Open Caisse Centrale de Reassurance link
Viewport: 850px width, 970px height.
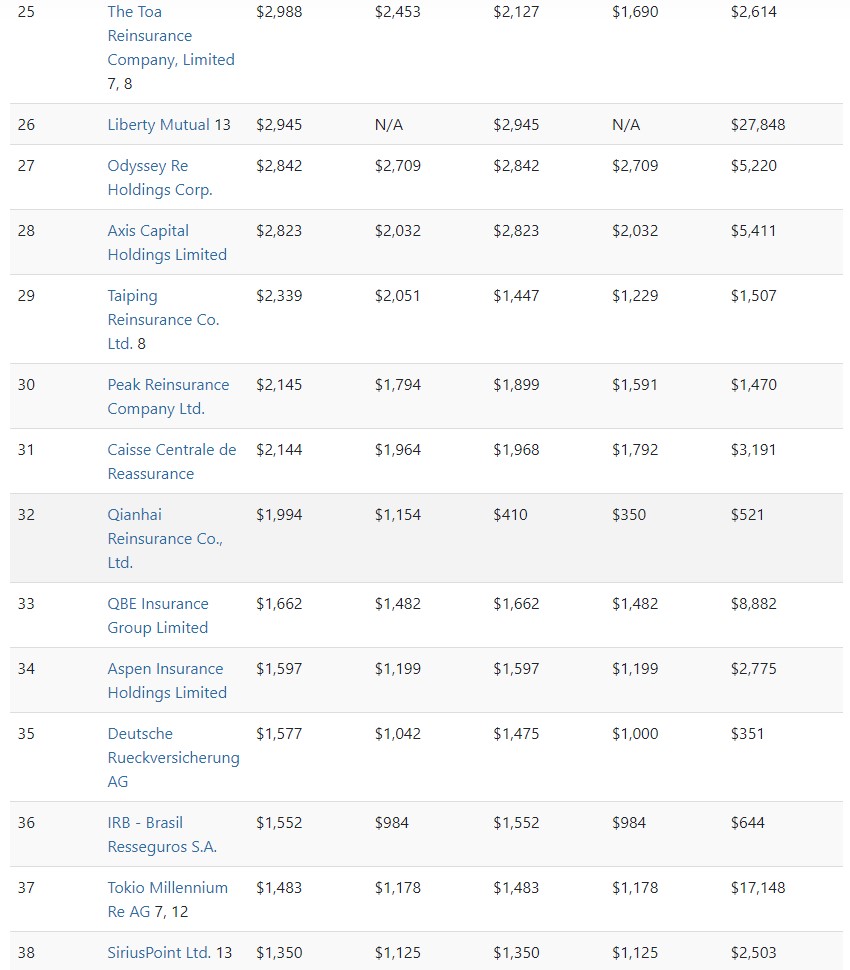click(x=172, y=462)
